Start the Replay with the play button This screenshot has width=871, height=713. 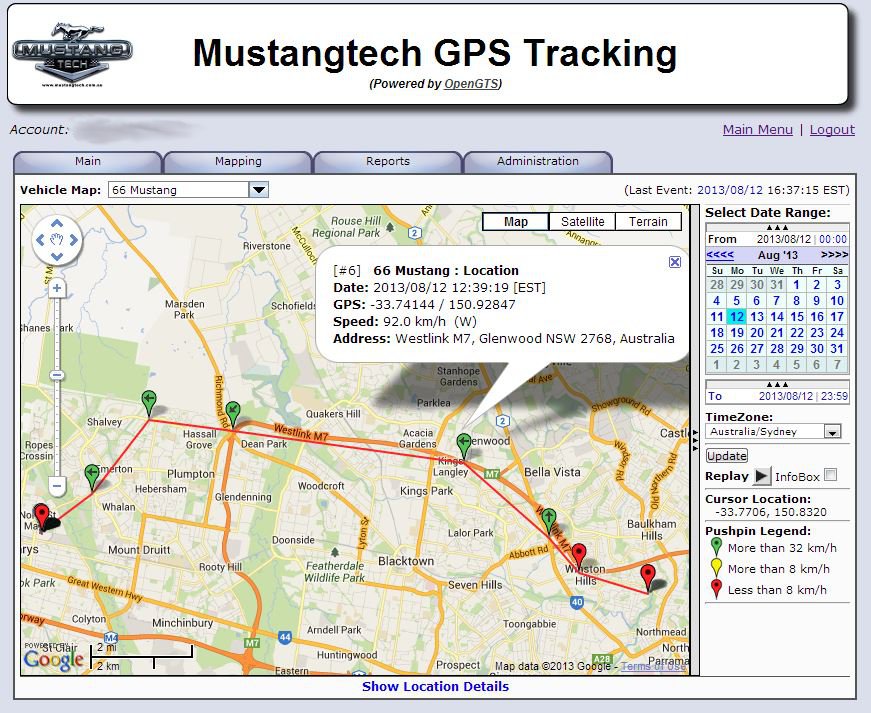762,476
